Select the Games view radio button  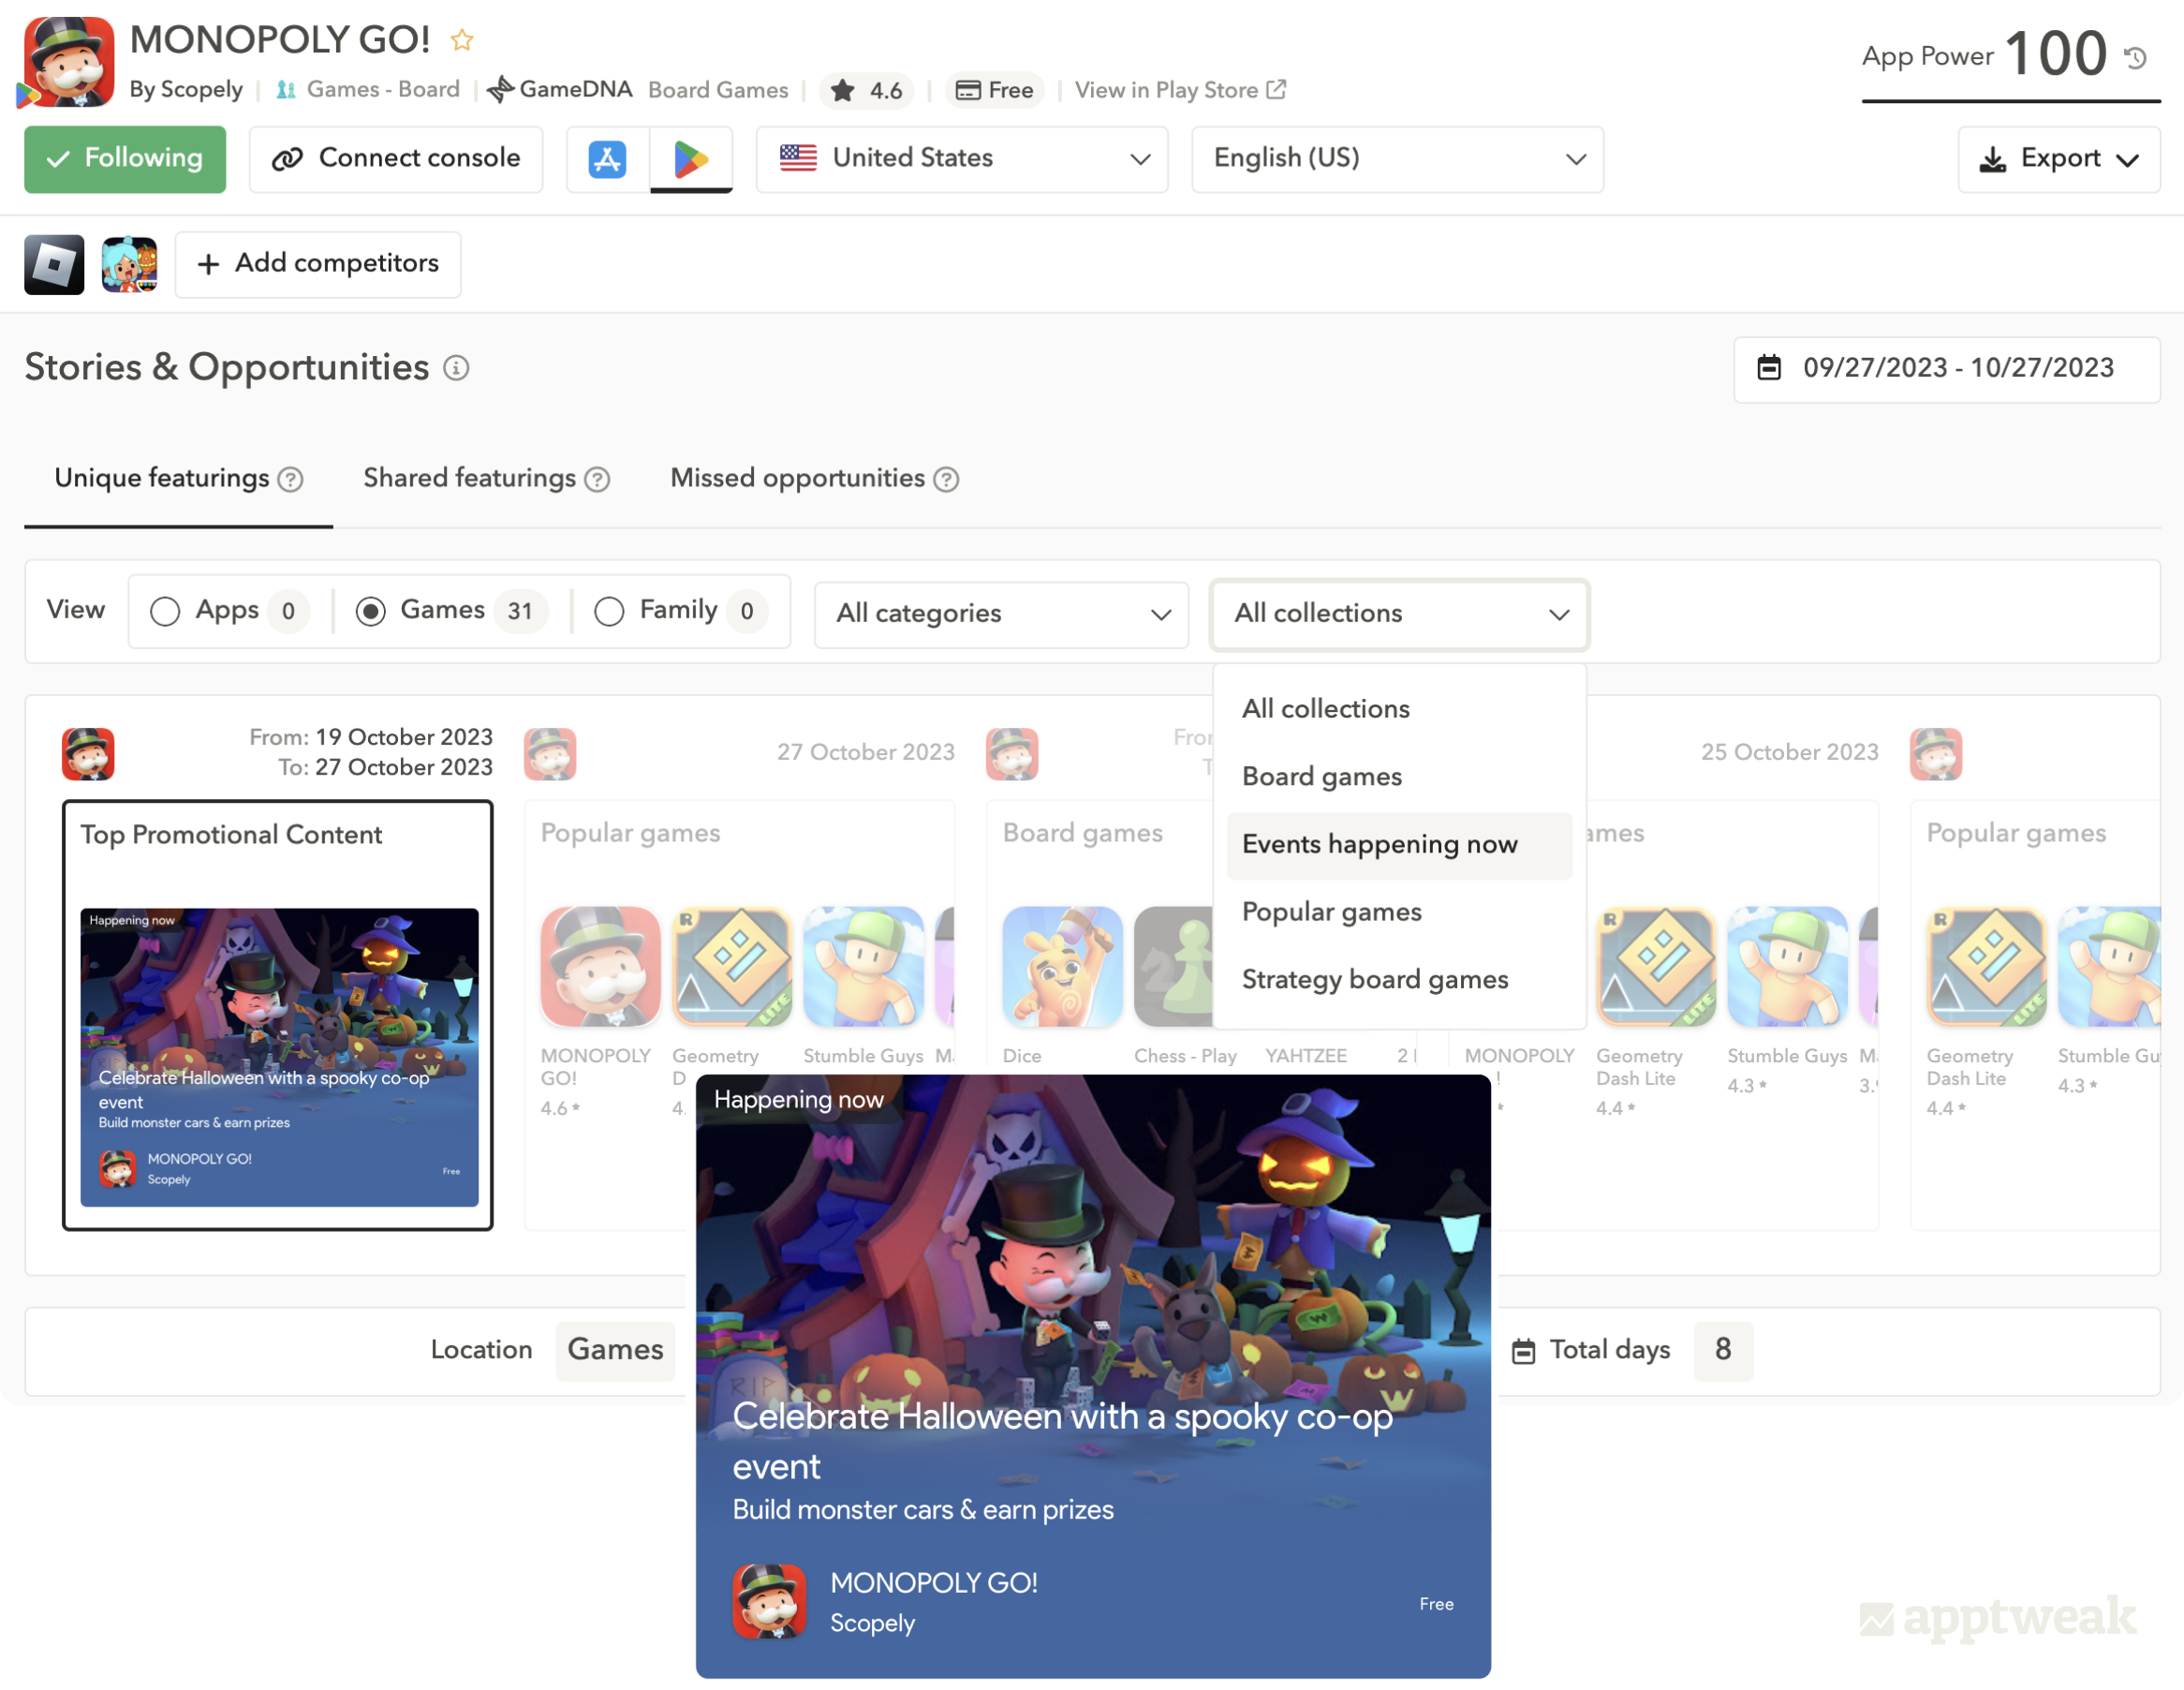click(370, 611)
